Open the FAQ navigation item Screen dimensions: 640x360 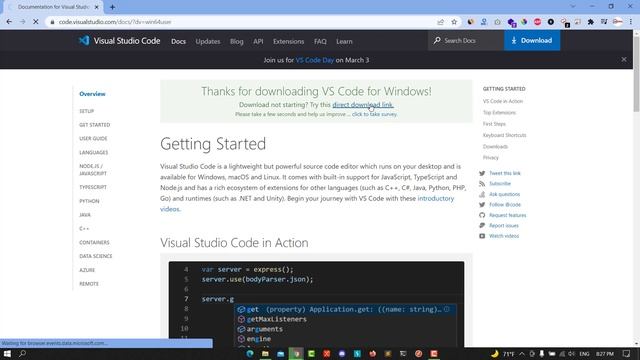[x=320, y=41]
